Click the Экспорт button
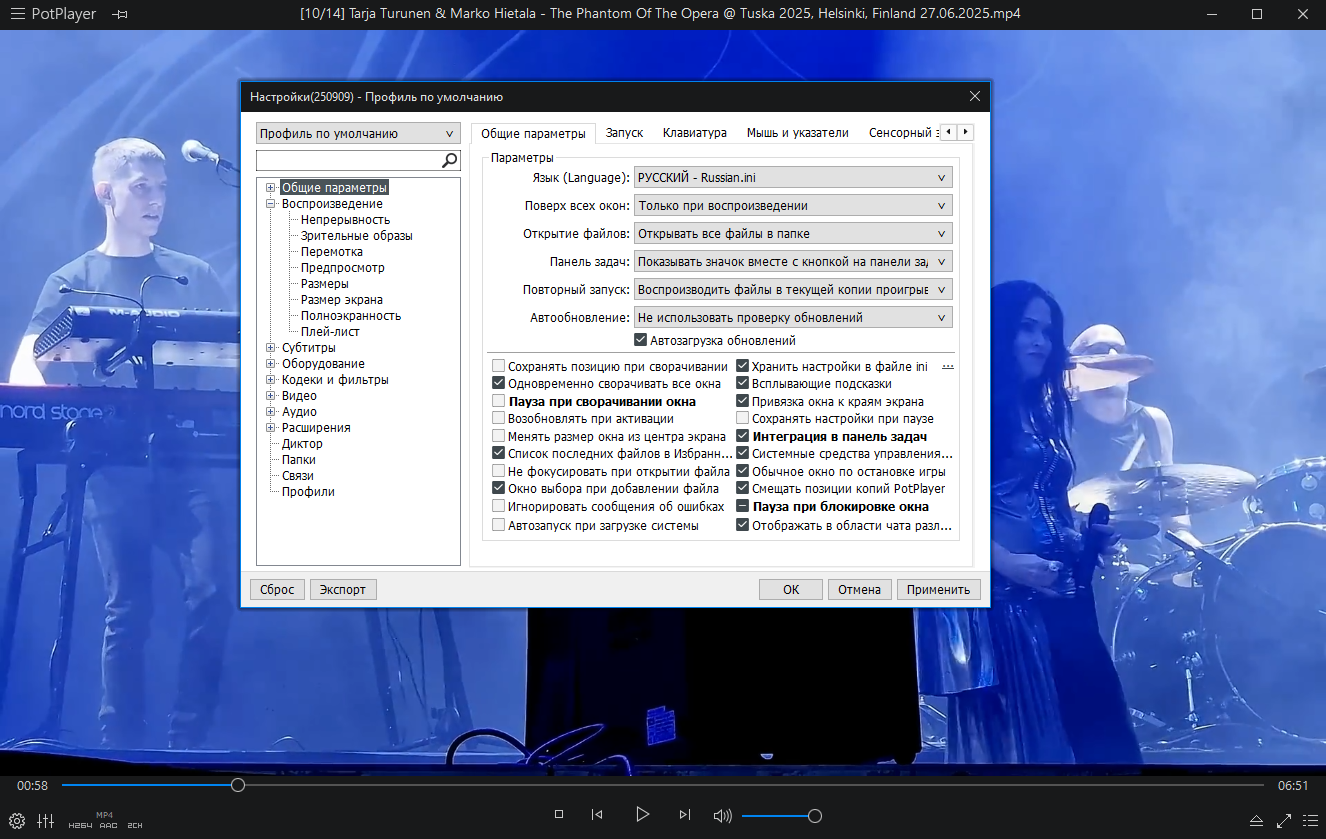Image resolution: width=1326 pixels, height=839 pixels. (342, 589)
